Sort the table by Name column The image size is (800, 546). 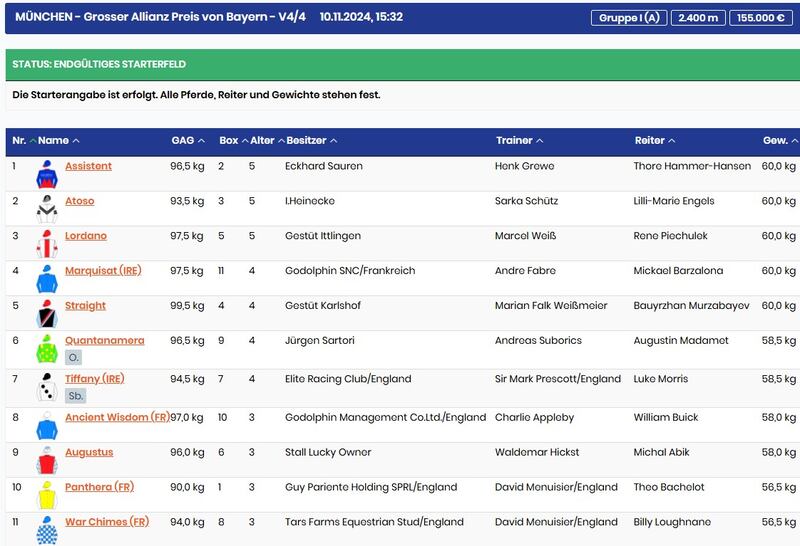point(59,140)
